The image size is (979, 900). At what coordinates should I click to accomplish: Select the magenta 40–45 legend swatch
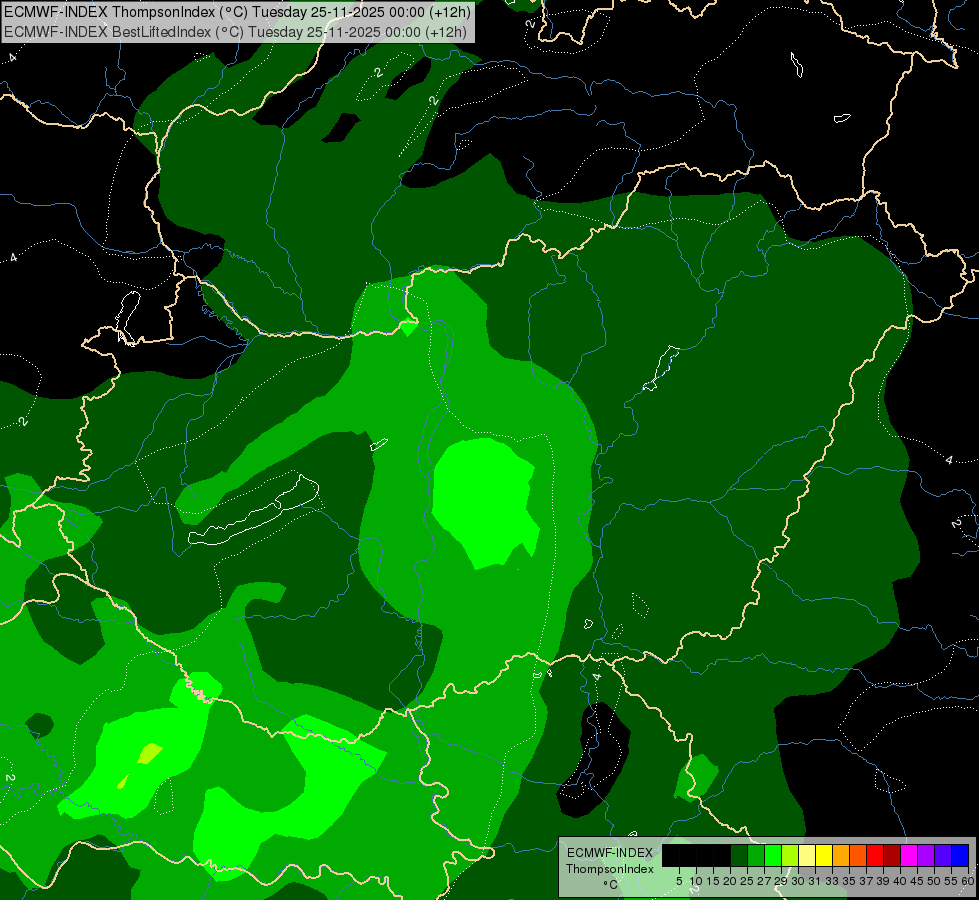(x=909, y=855)
